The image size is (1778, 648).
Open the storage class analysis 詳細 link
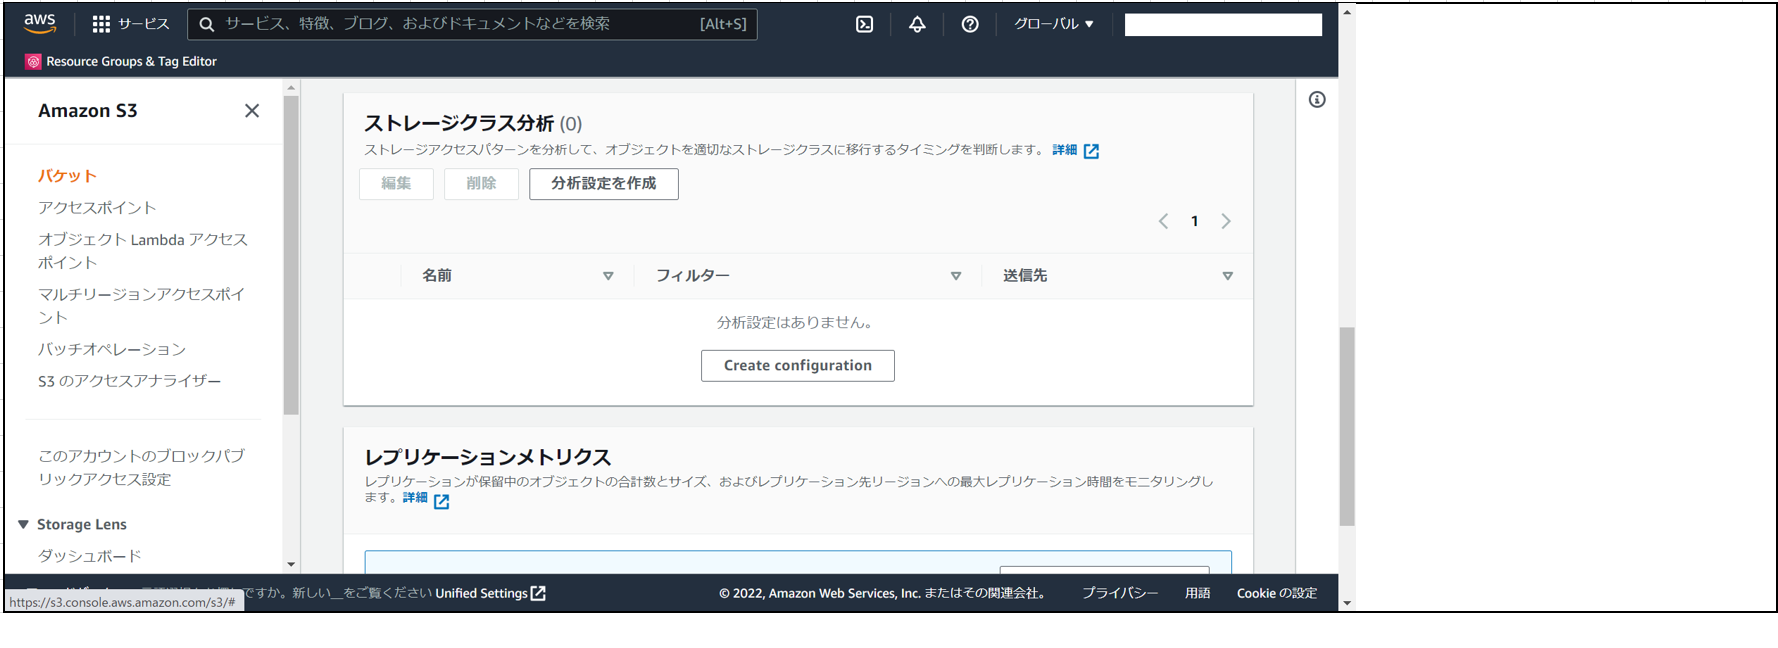coord(1065,150)
